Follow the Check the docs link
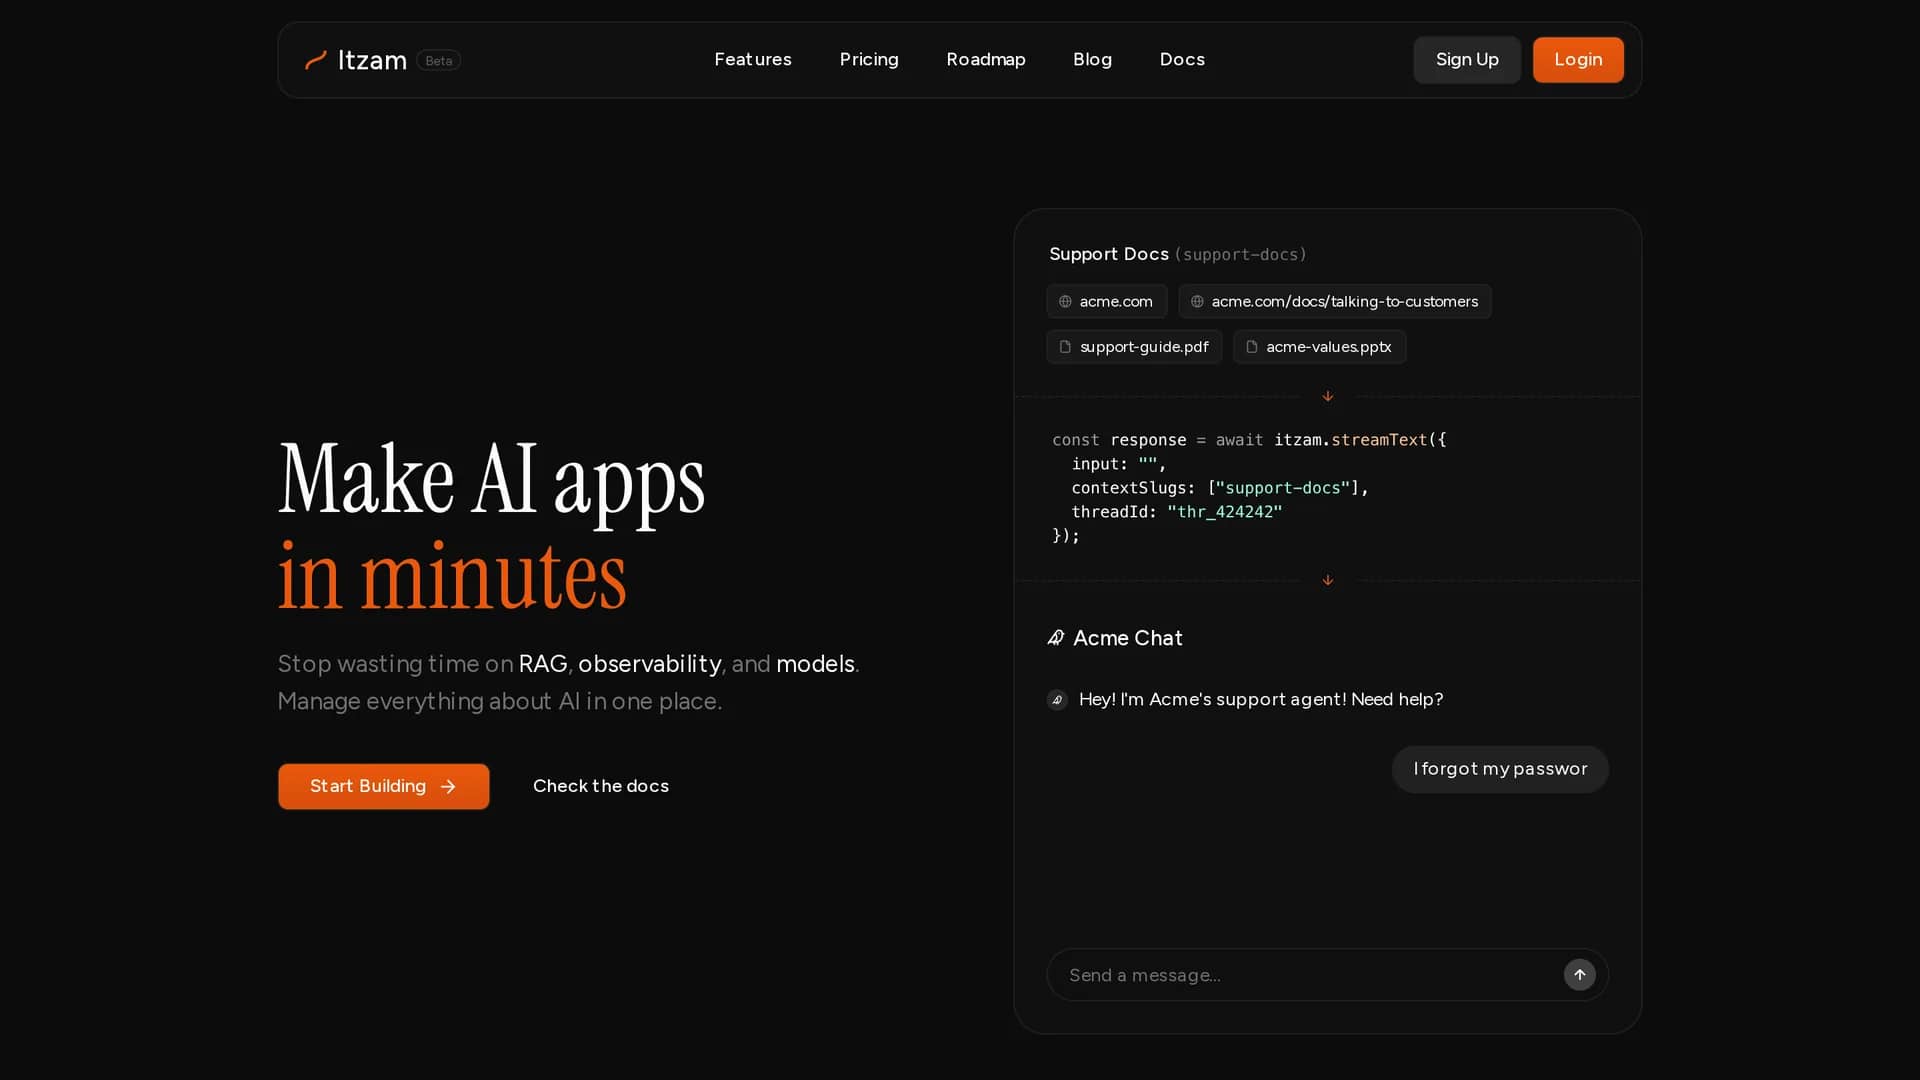Image resolution: width=1920 pixels, height=1080 pixels. pos(601,786)
